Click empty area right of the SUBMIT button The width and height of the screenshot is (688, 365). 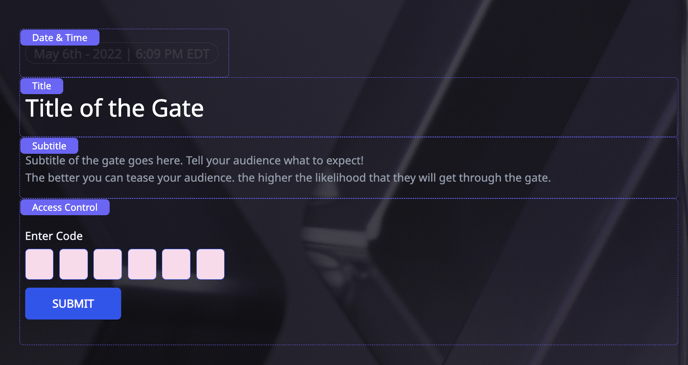click(x=395, y=304)
